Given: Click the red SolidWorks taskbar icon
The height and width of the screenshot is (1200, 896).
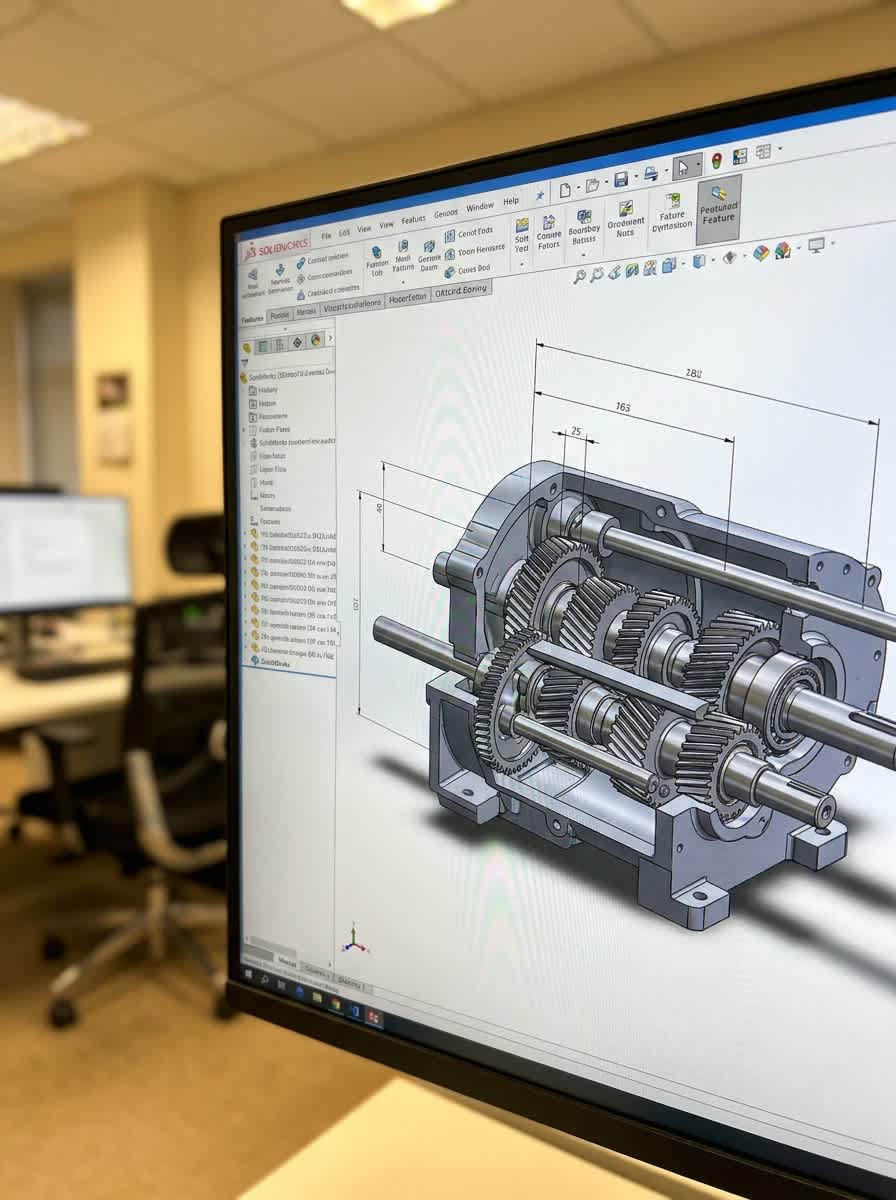Looking at the screenshot, I should tap(373, 1017).
